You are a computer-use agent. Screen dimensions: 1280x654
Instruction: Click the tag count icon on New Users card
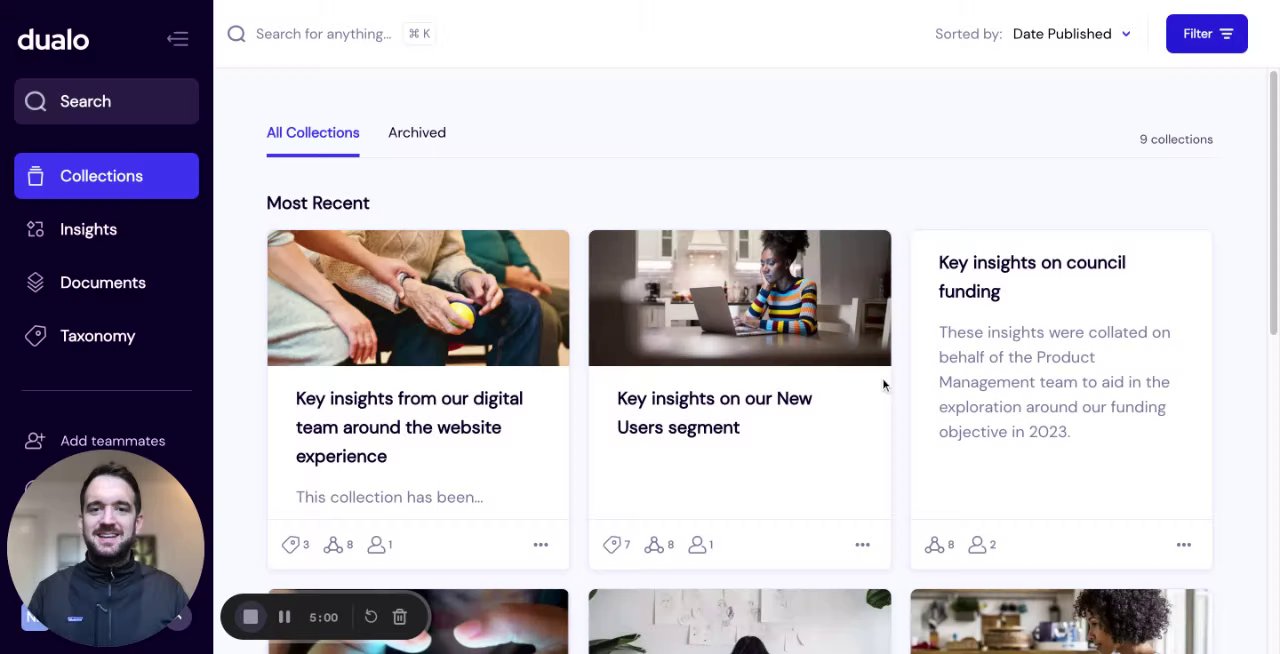pyautogui.click(x=612, y=545)
